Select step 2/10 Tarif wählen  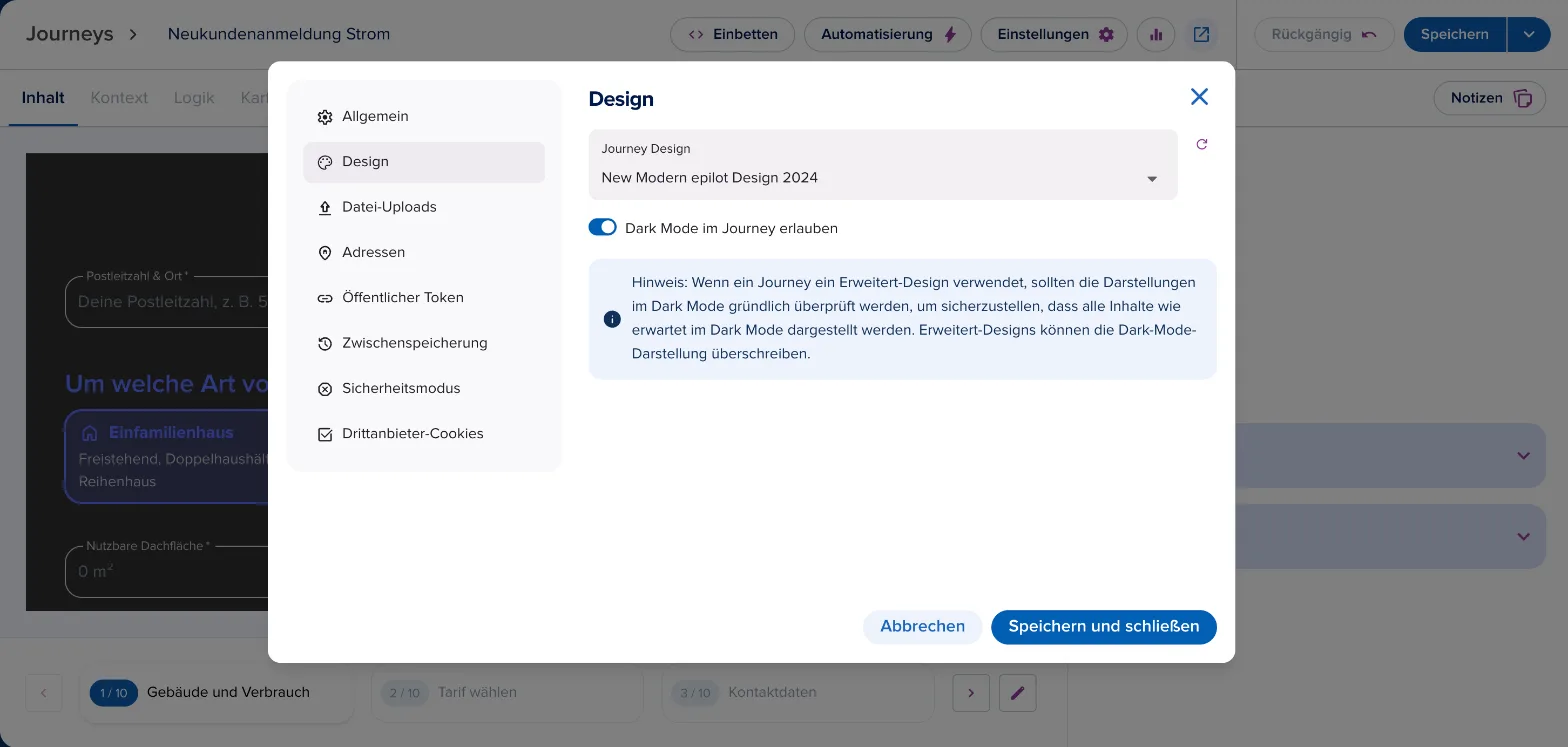coord(507,692)
